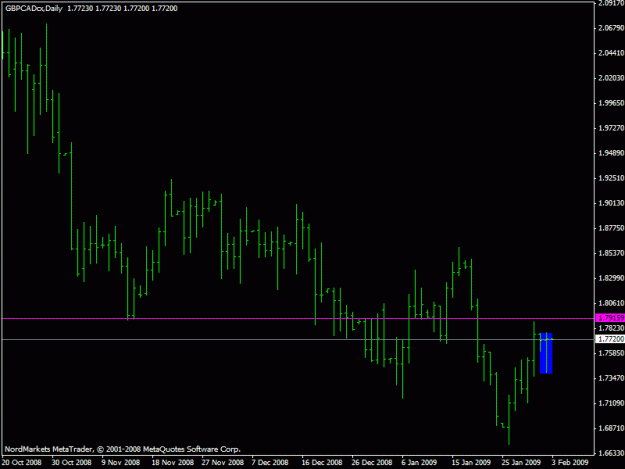
Task: Click the current price label 1.77200
Action: pos(610,339)
